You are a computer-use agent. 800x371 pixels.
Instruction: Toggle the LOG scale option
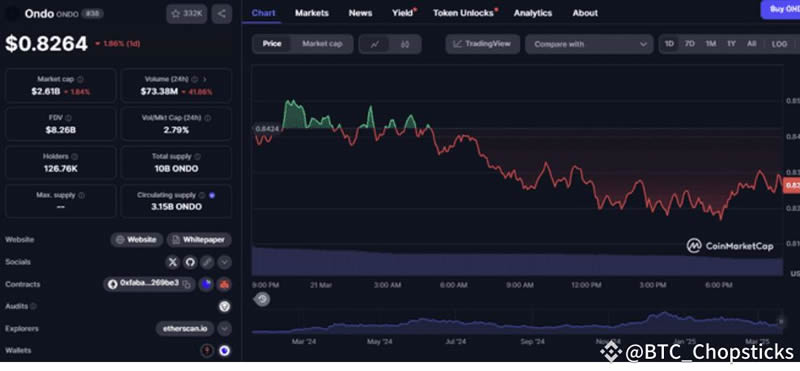click(x=779, y=44)
